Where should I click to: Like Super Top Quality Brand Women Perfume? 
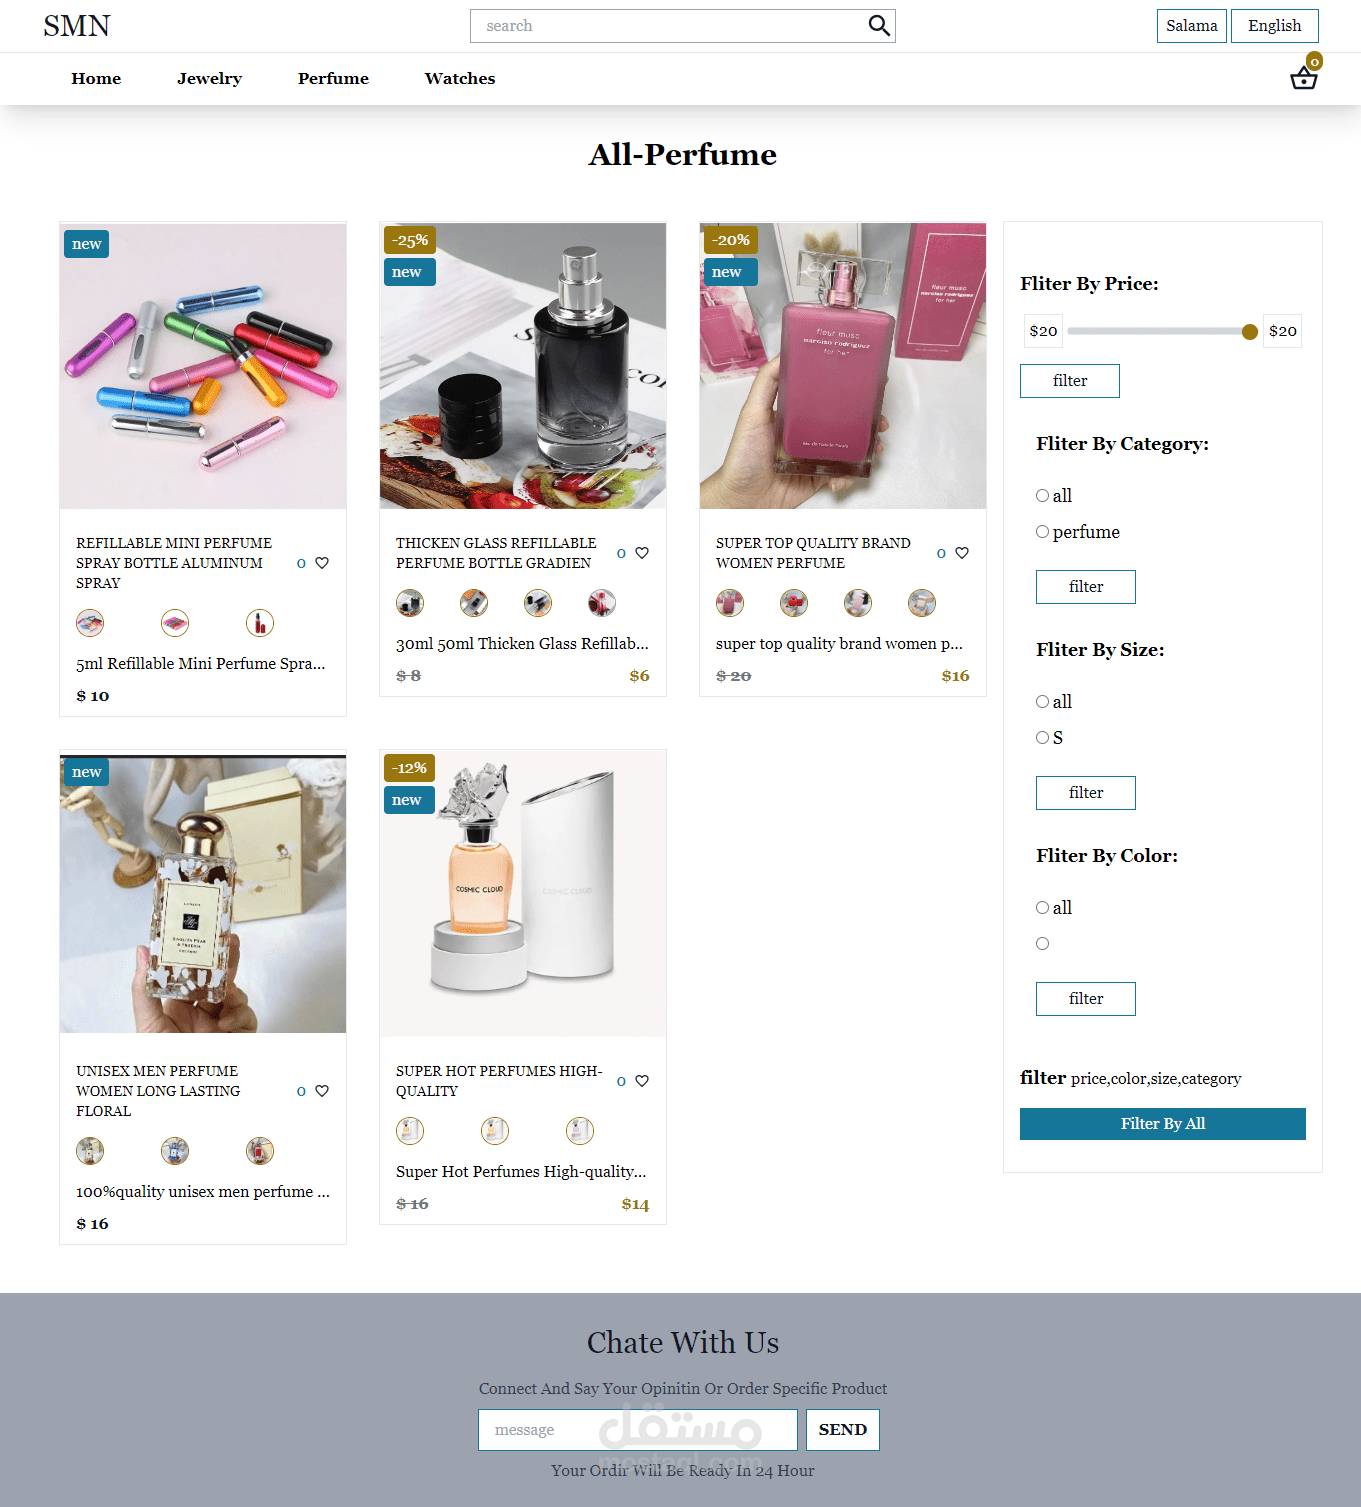(962, 553)
